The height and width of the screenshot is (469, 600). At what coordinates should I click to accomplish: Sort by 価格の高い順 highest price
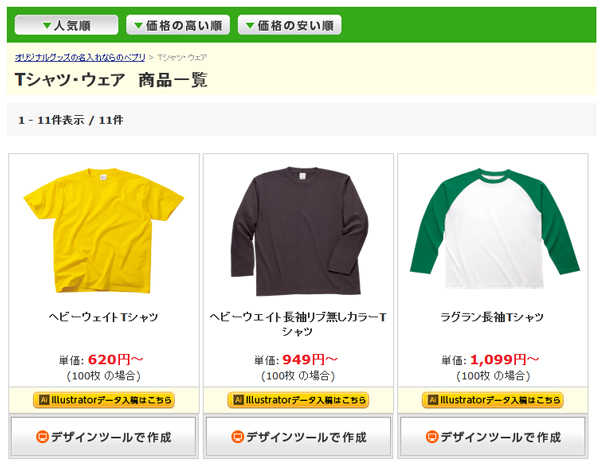click(x=178, y=25)
